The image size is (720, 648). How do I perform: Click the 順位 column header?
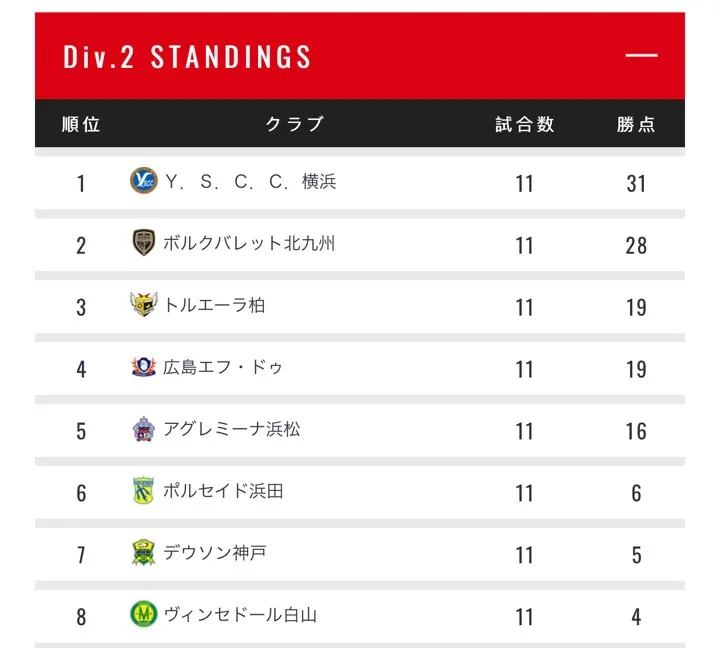pyautogui.click(x=81, y=125)
